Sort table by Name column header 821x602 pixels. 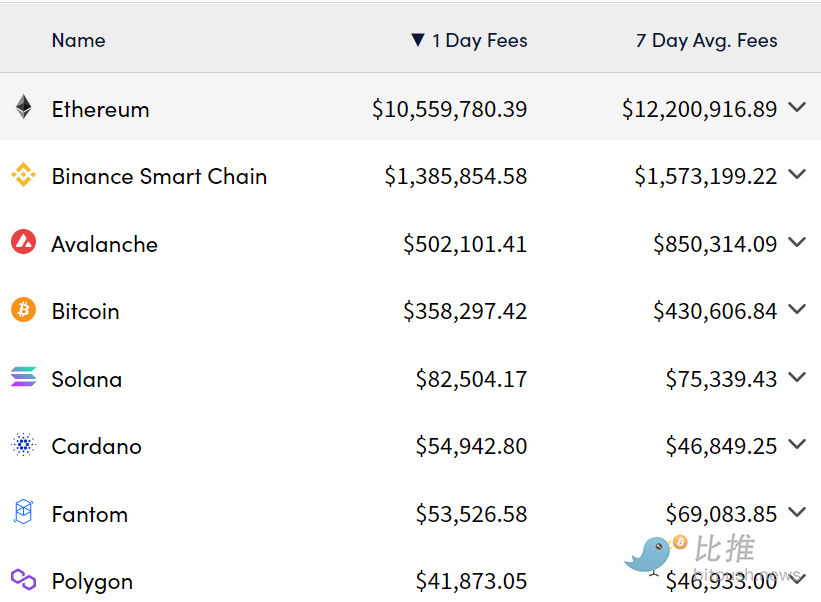click(x=79, y=40)
